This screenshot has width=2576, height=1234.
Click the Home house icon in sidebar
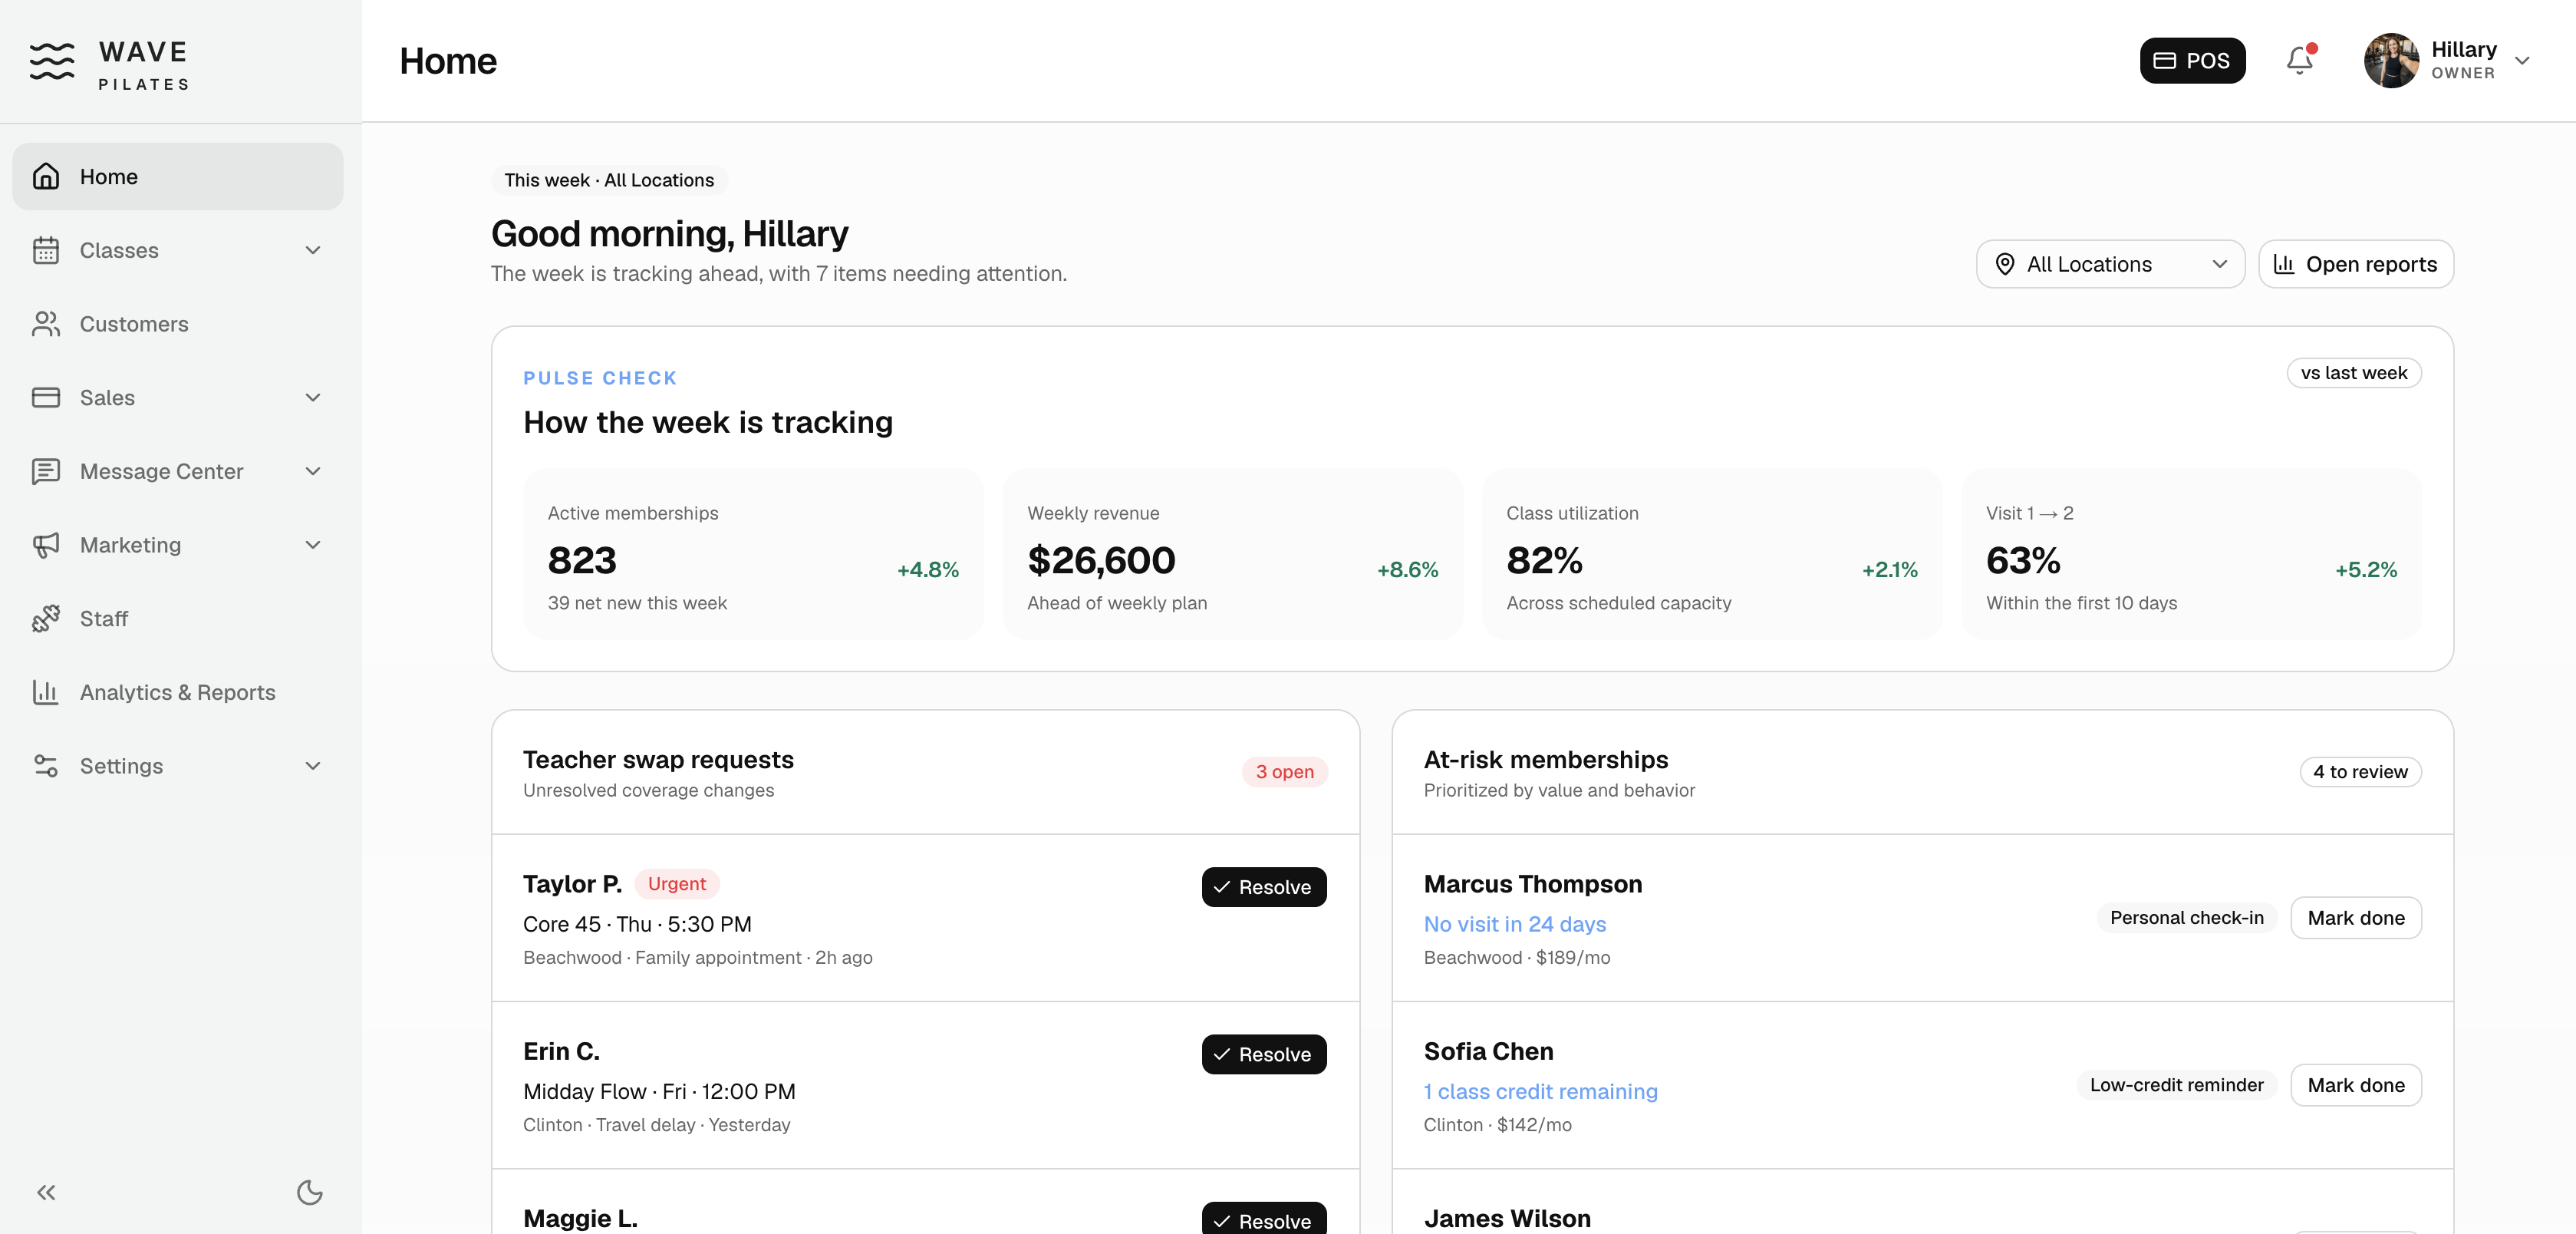pyautogui.click(x=46, y=176)
